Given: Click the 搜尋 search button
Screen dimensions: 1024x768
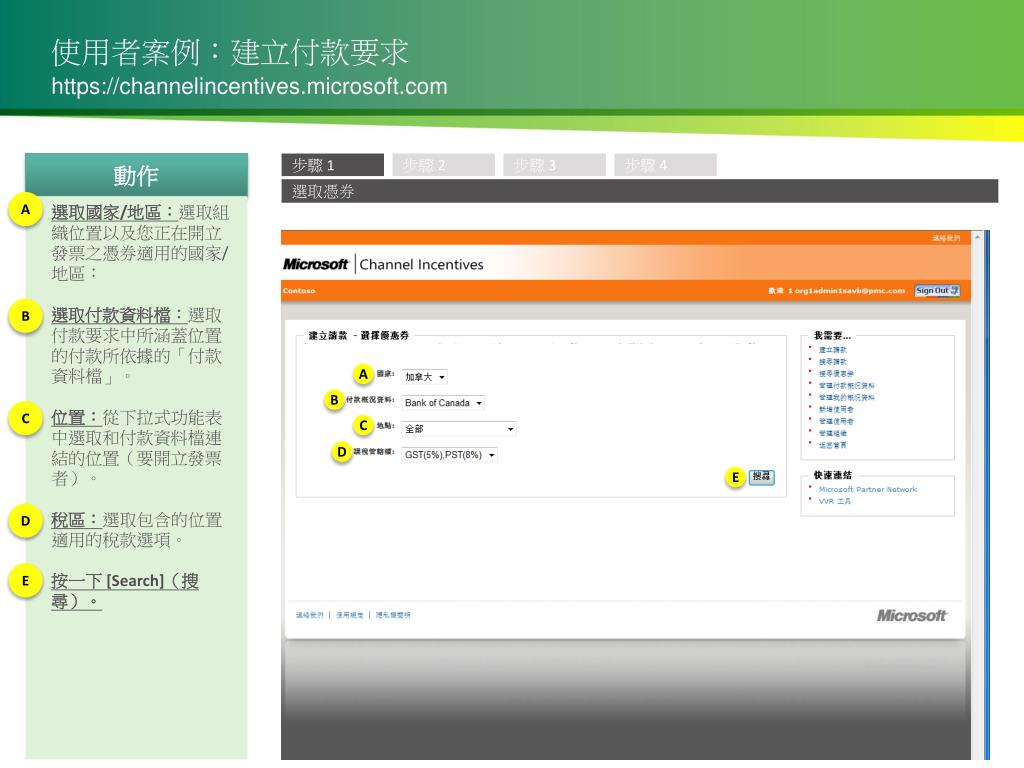Looking at the screenshot, I should [x=761, y=477].
